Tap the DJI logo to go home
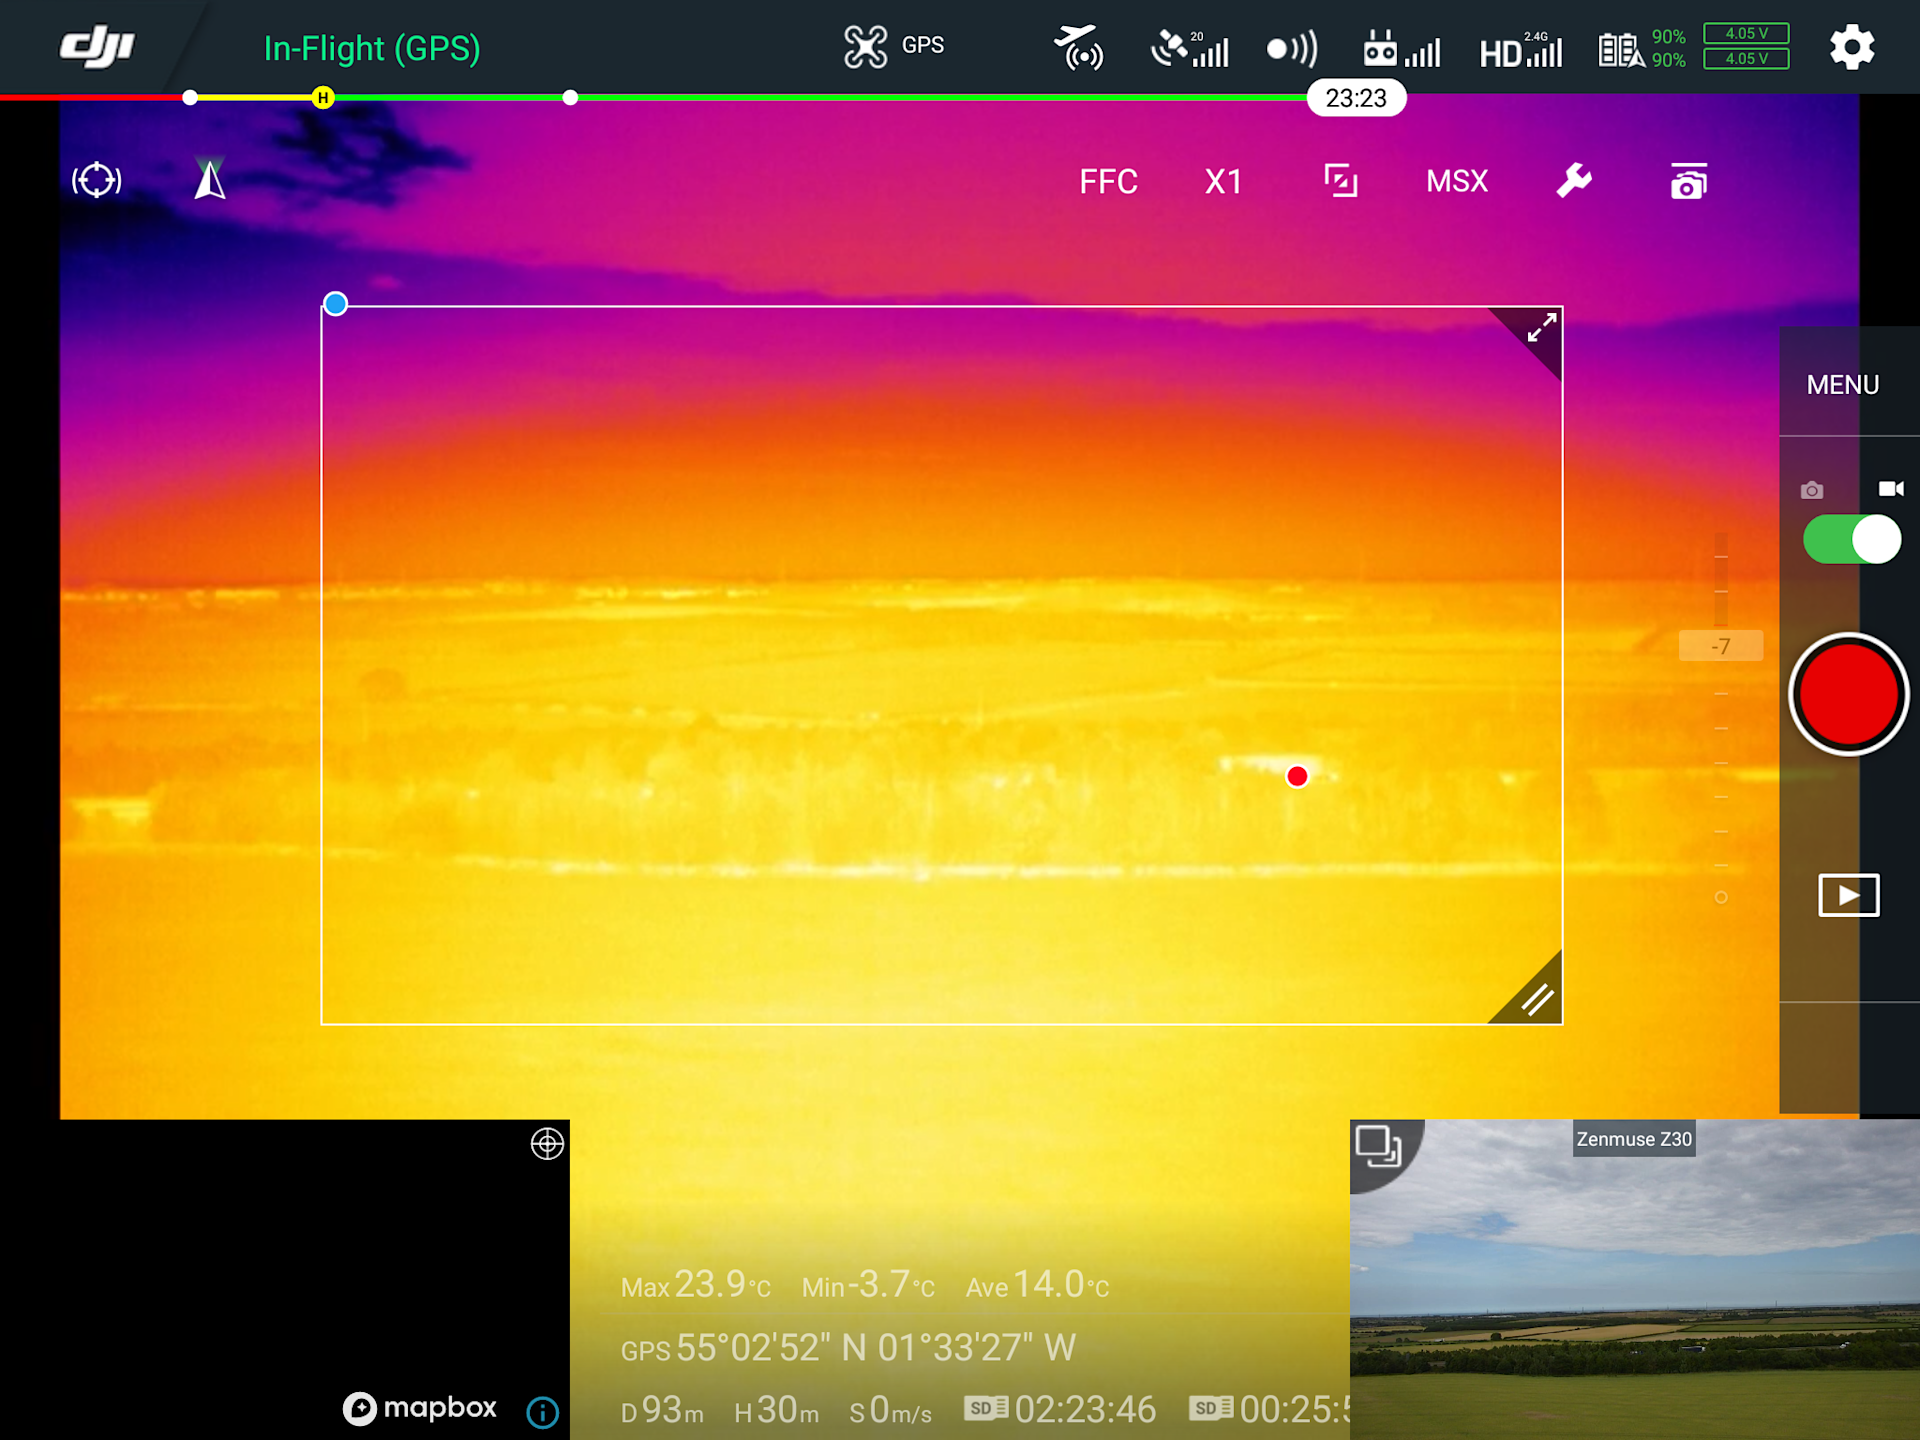 tap(97, 47)
